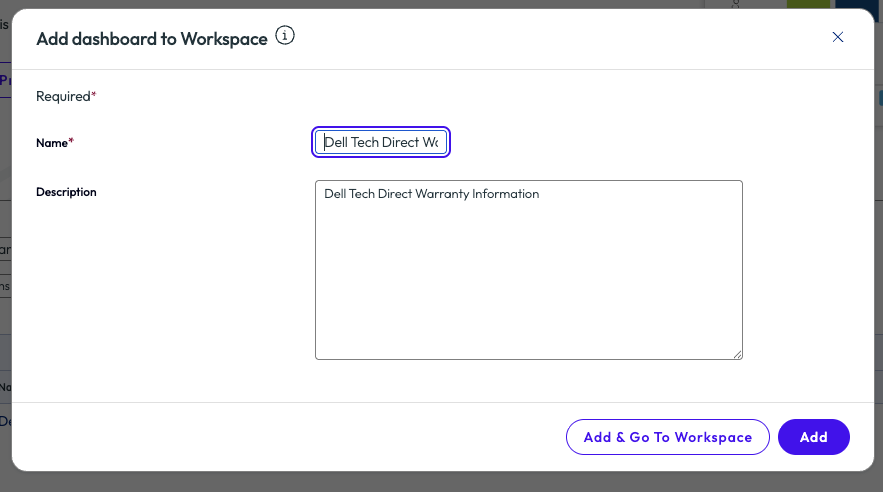Focus the Name input field
Screen dimensions: 883x492
pos(381,143)
